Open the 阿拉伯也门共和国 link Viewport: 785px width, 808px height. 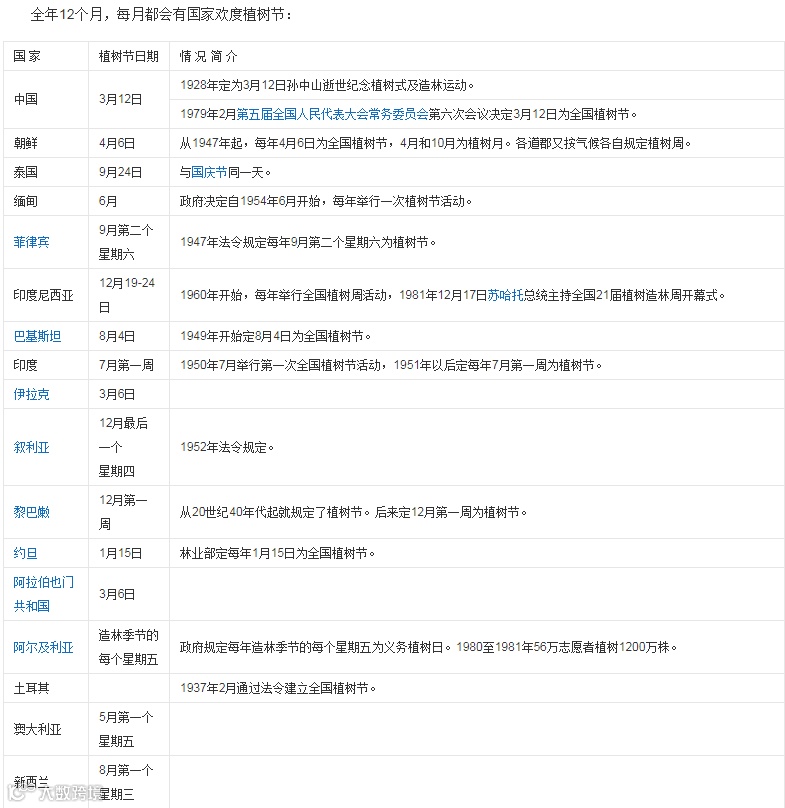44,594
